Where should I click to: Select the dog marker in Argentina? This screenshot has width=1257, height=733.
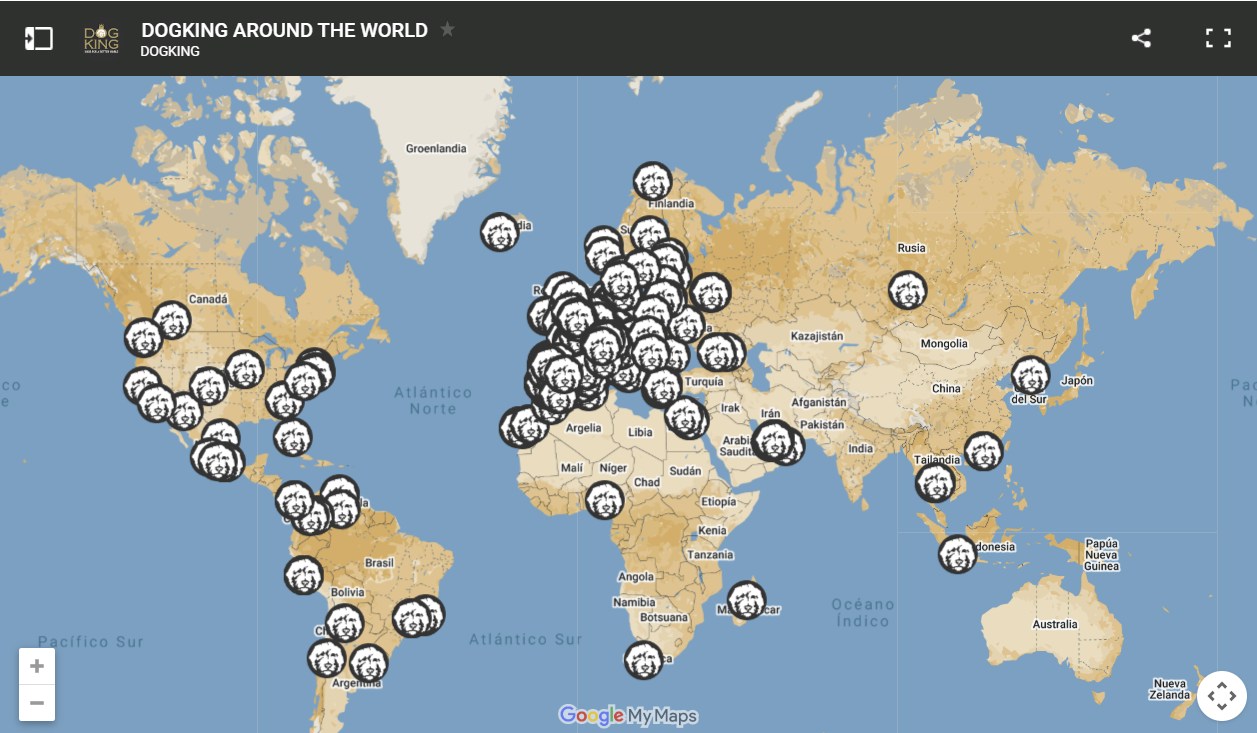368,664
